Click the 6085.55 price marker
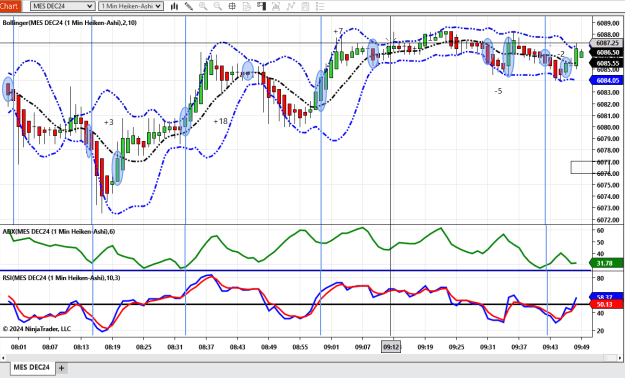The width and height of the screenshot is (625, 378). pos(607,63)
